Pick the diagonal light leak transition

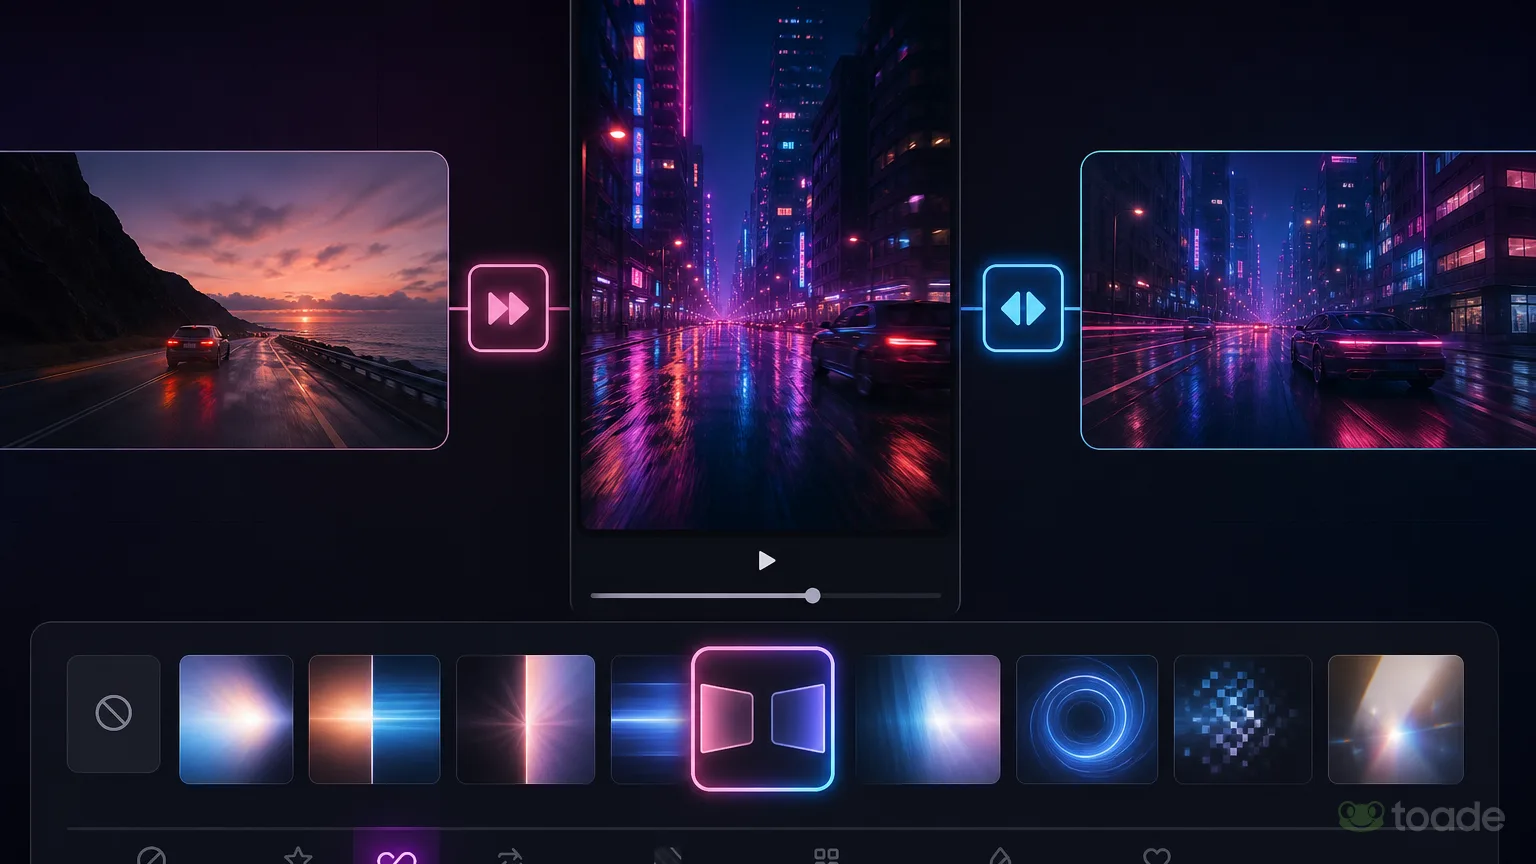tap(1395, 719)
